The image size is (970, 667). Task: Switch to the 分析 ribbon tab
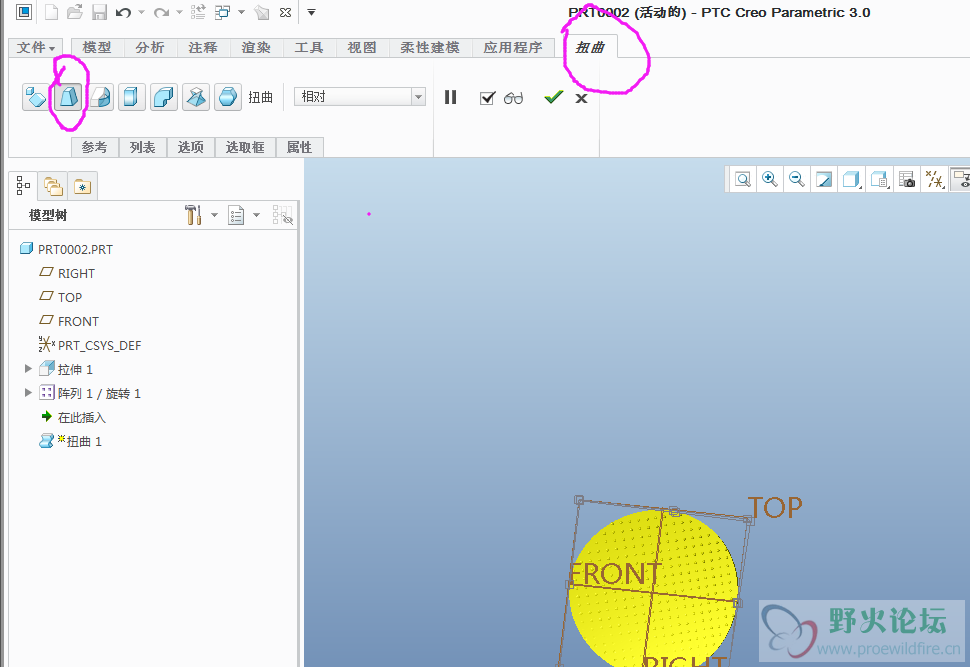[150, 48]
